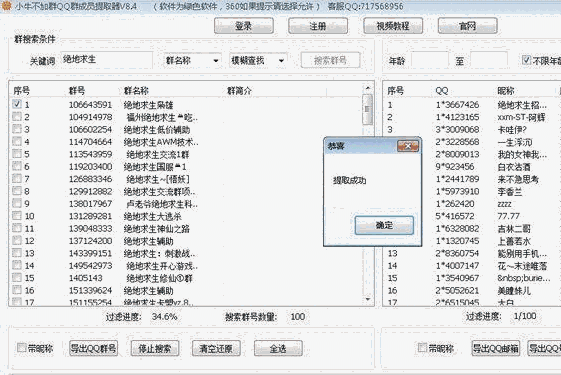Viewport: 561px width, 375px height.
Task: Close the 恭喜 popup dialog
Action: tap(408, 146)
